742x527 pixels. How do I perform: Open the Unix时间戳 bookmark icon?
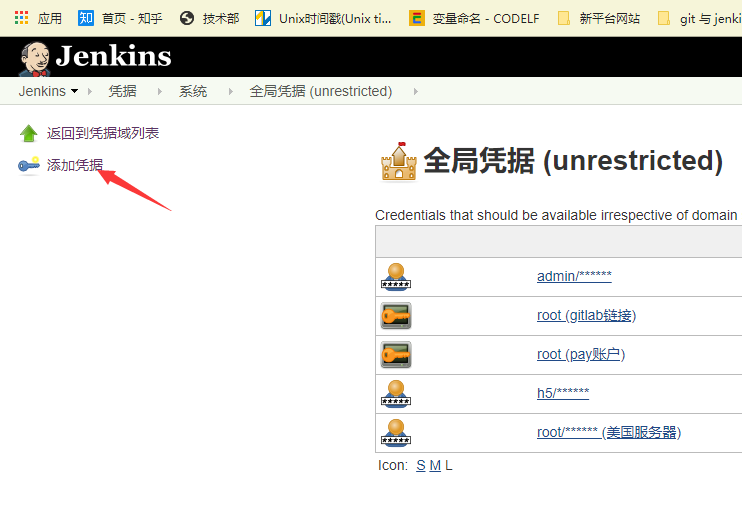(263, 18)
